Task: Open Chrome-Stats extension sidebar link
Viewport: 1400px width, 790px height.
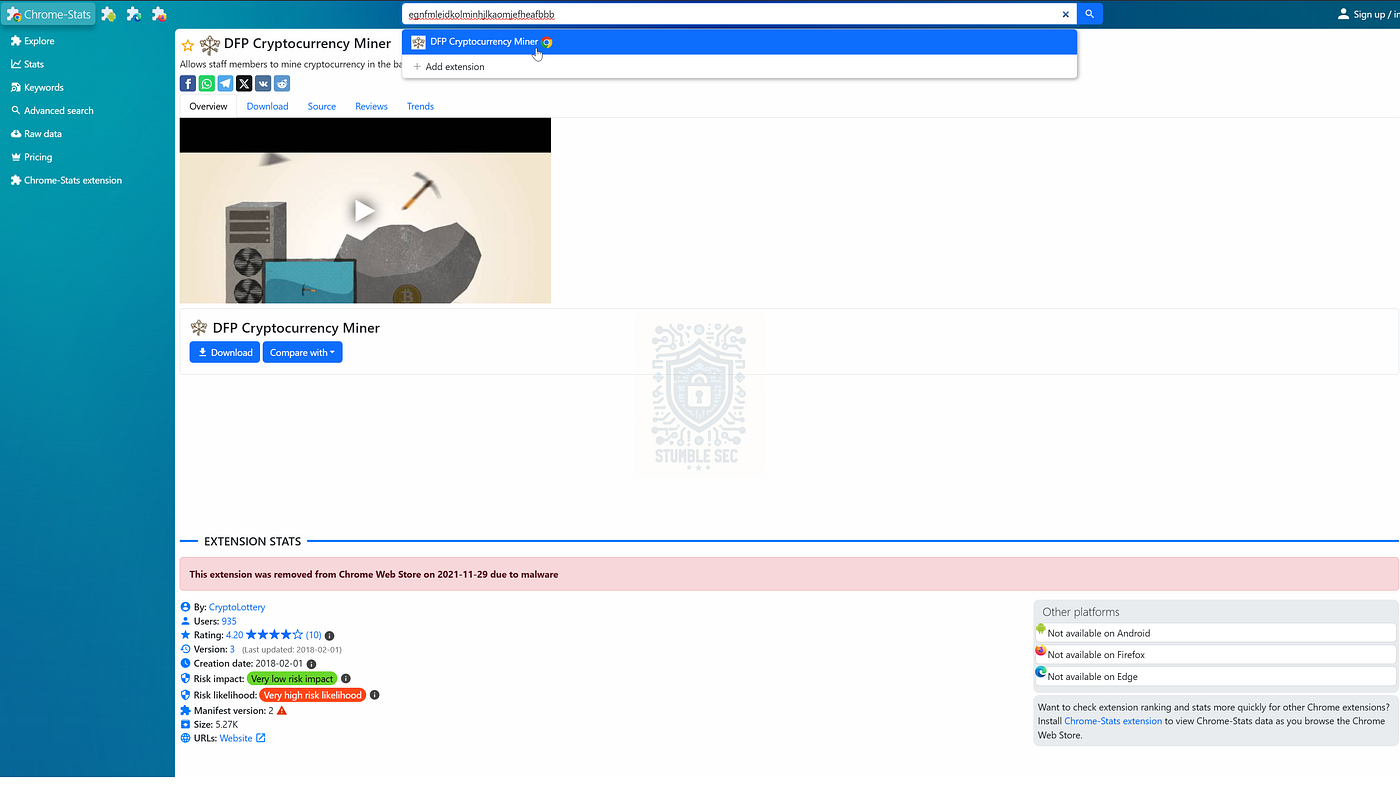Action: pos(66,180)
